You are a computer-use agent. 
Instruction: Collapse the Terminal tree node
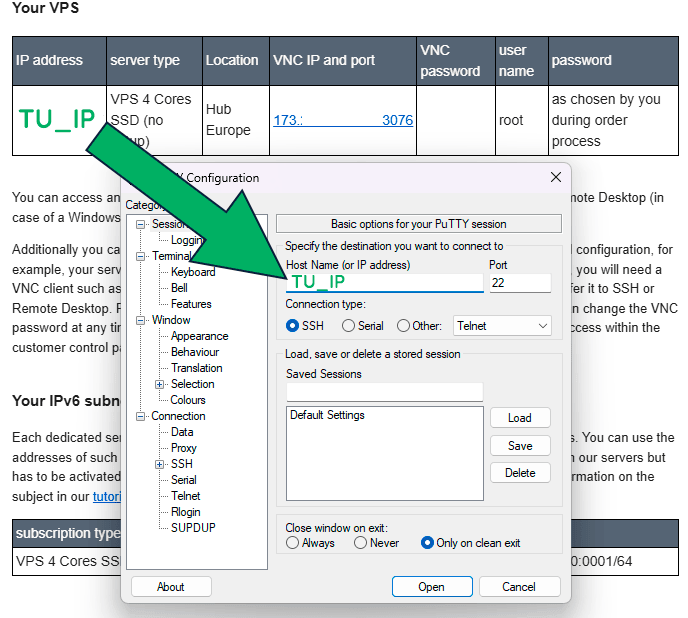click(x=140, y=256)
